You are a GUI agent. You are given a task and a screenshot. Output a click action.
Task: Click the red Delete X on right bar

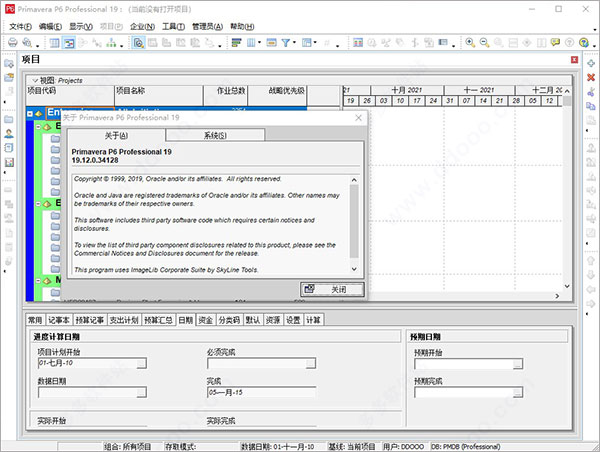coord(591,77)
